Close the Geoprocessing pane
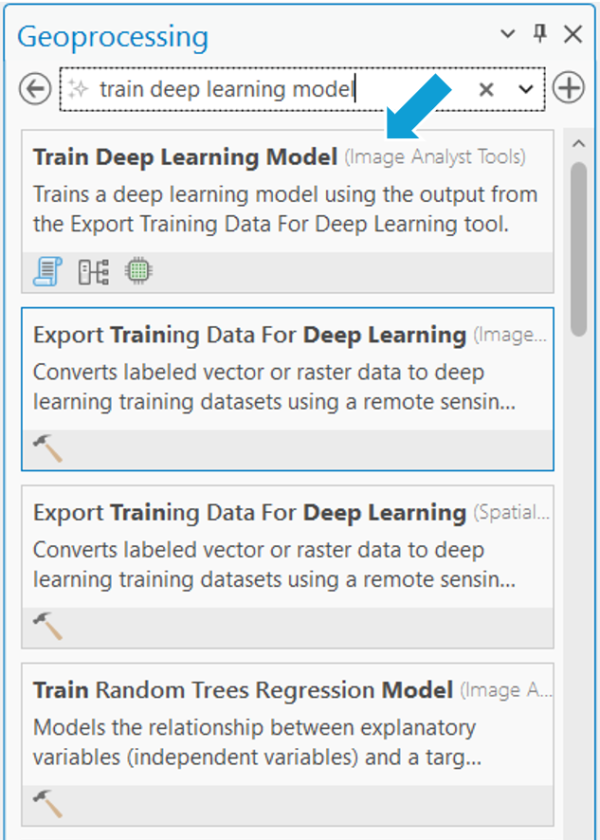 click(572, 35)
